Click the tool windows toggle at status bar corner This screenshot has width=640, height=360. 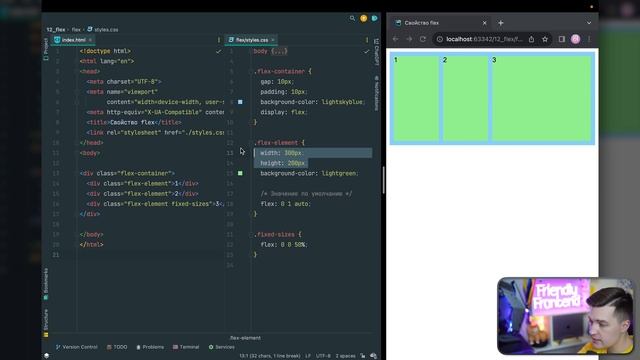pyautogui.click(x=47, y=356)
